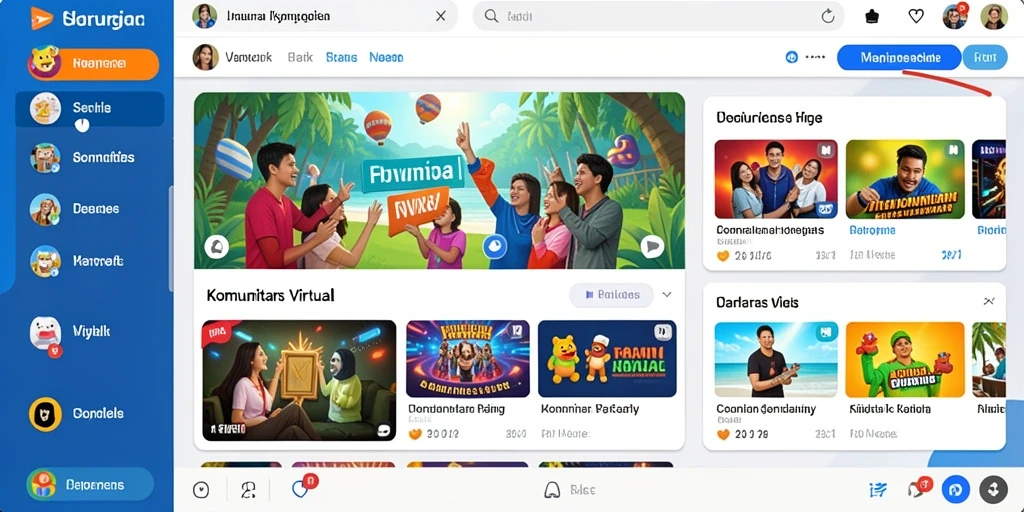Click the small blue circle icon beside the three dots

[792, 57]
